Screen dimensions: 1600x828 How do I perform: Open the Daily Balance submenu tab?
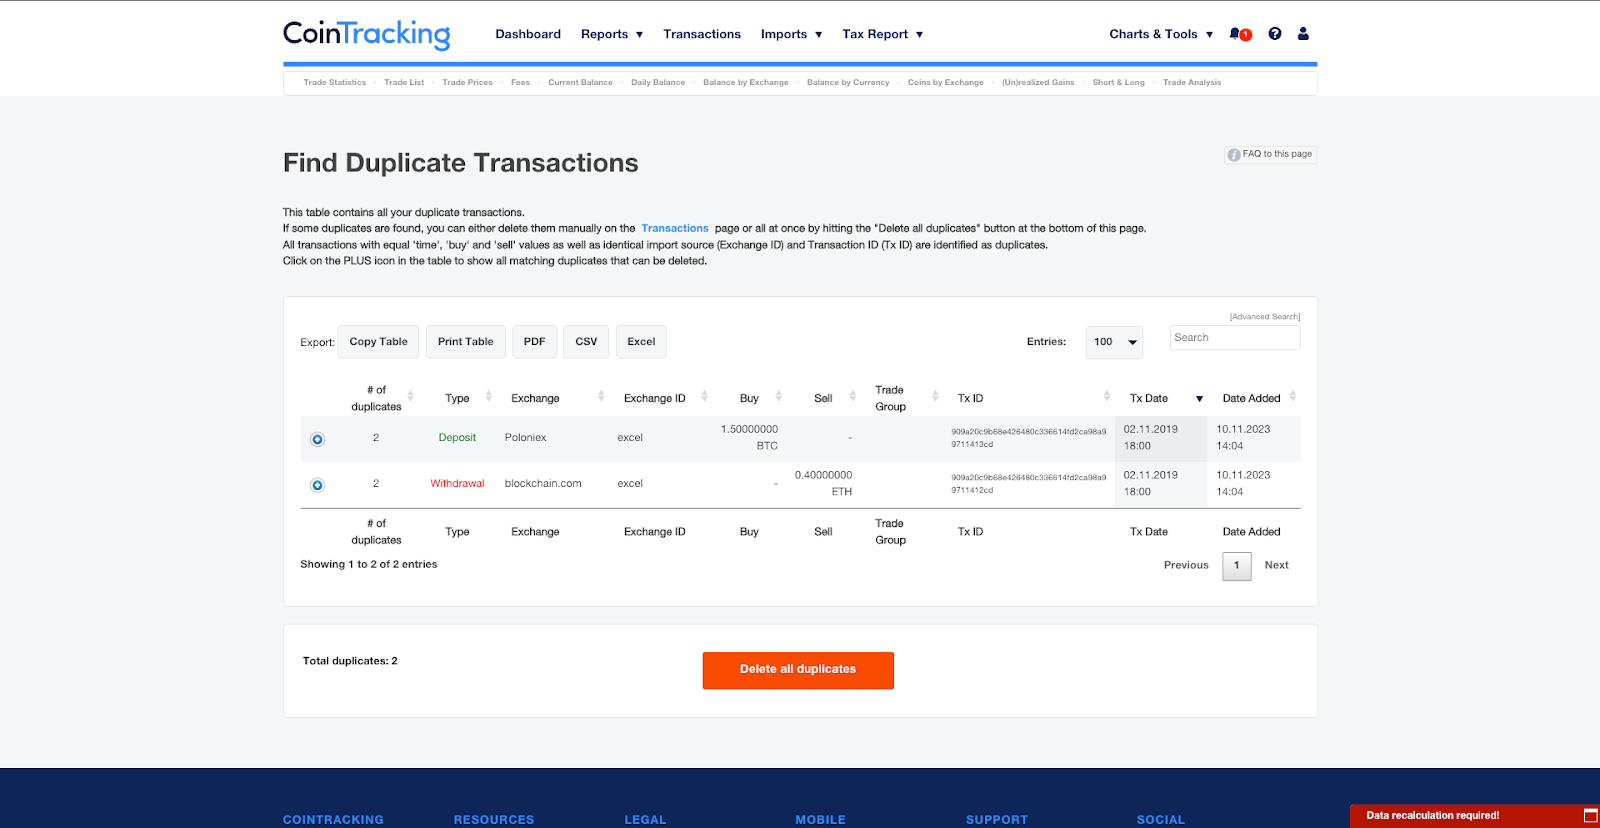[x=658, y=83]
